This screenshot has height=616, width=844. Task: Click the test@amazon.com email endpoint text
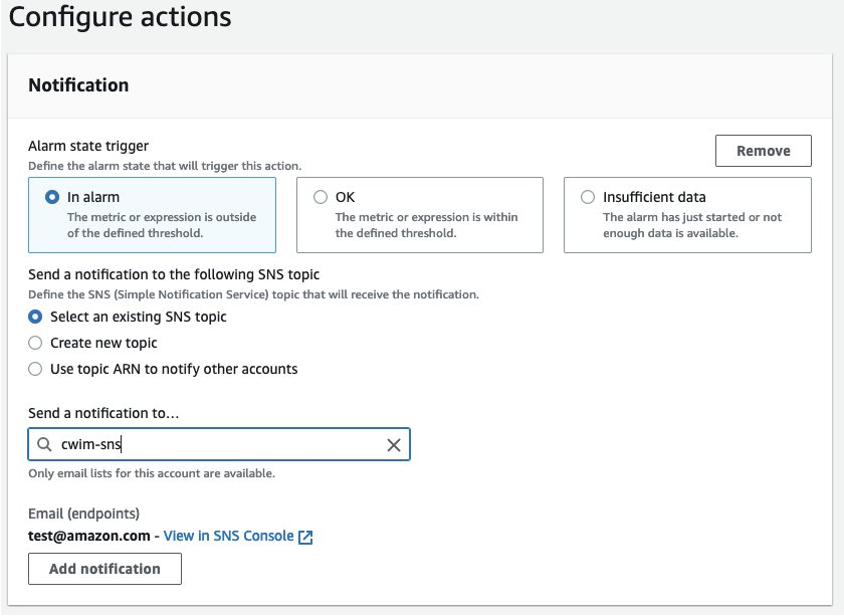pyautogui.click(x=89, y=536)
